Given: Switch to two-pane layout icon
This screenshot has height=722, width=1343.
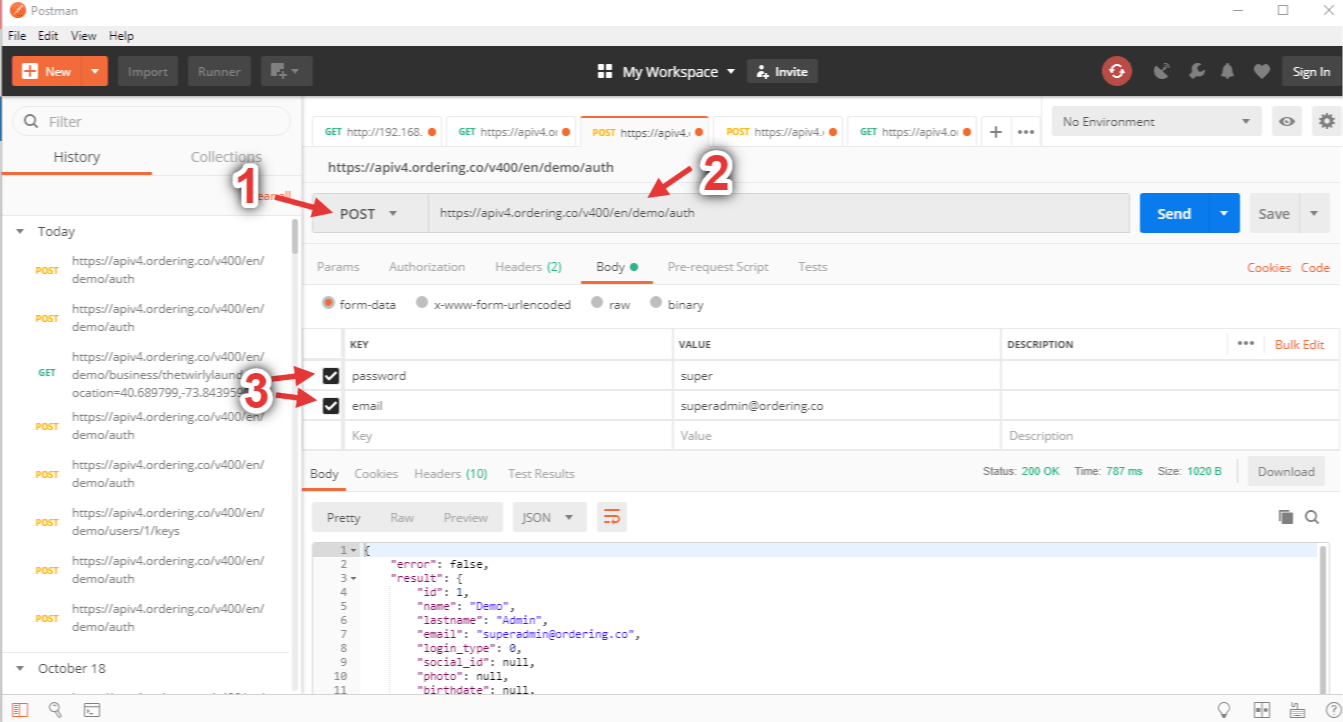Looking at the screenshot, I should [1262, 710].
